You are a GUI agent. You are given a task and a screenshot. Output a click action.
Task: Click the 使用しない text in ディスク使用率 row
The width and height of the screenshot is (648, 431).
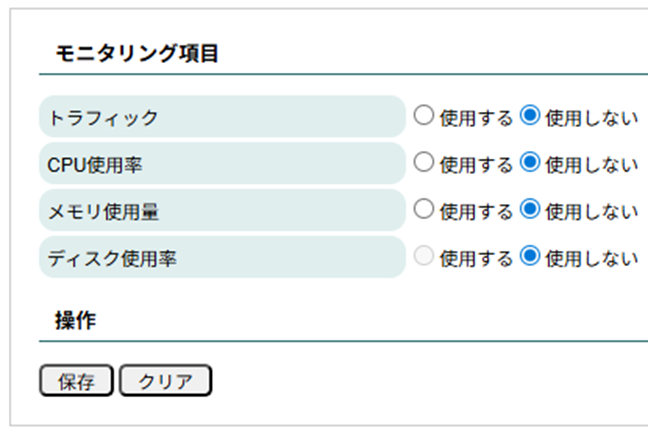(x=591, y=258)
